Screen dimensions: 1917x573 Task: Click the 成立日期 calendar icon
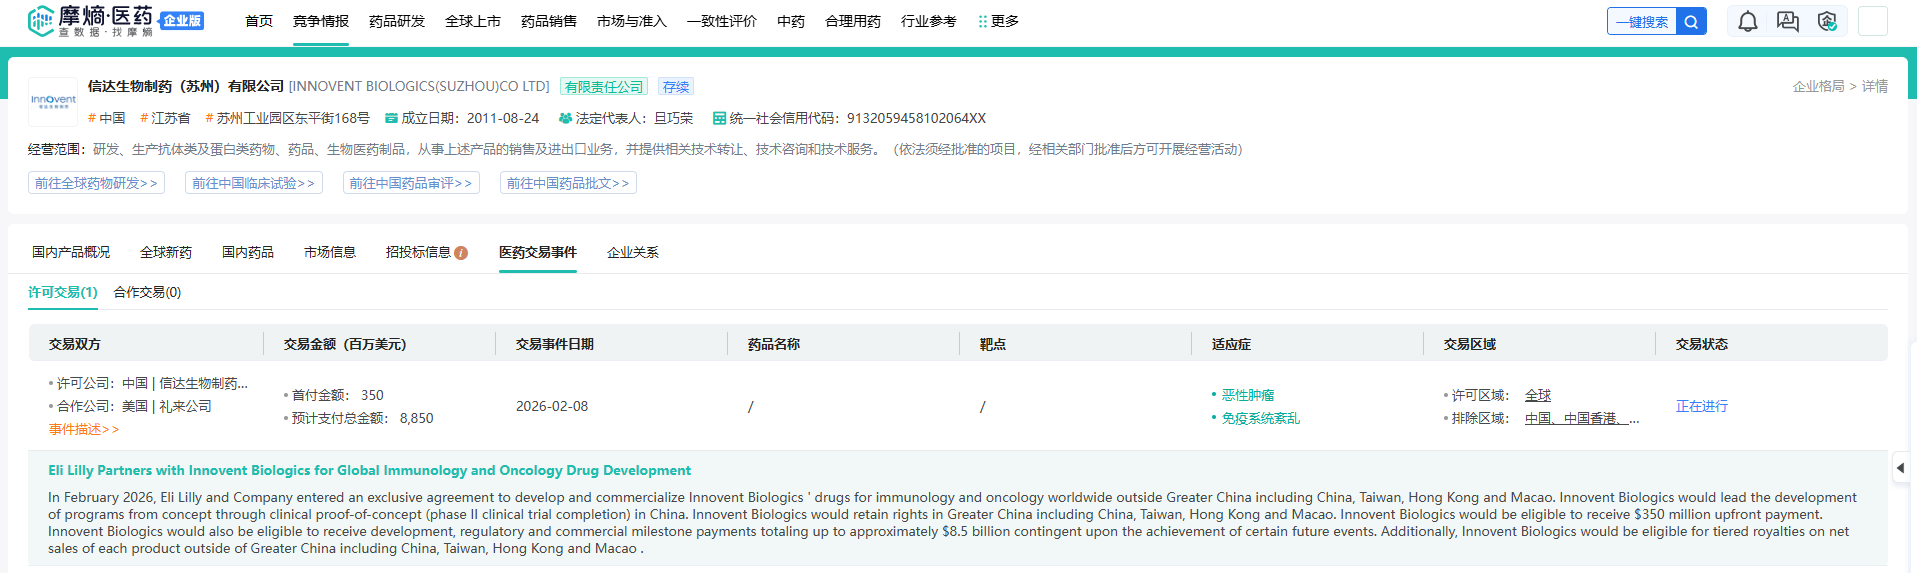coord(392,118)
